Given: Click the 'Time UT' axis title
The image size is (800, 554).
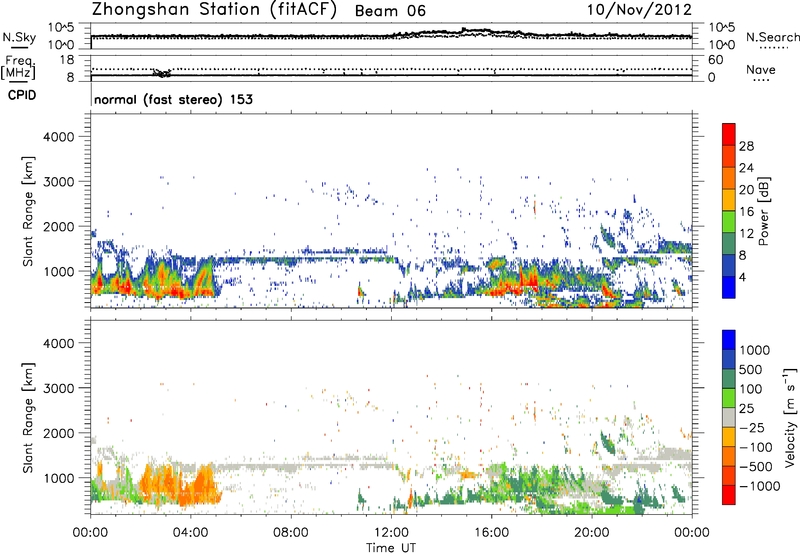Looking at the screenshot, I should [391, 548].
